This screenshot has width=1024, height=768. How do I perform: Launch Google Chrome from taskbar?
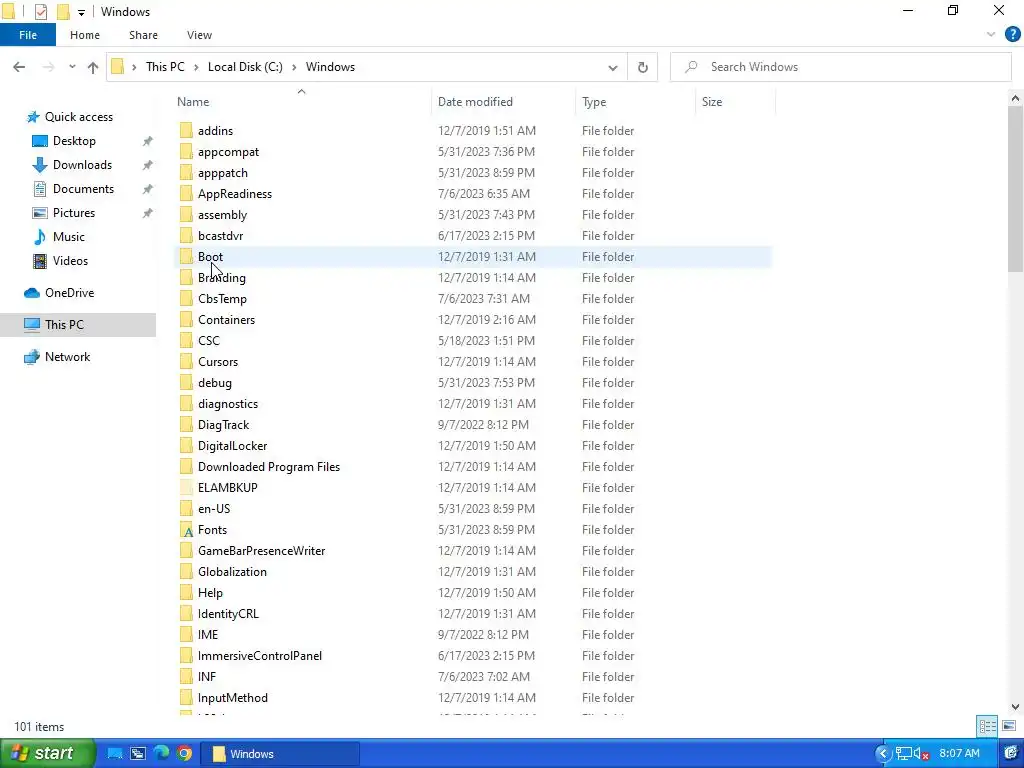pos(184,754)
